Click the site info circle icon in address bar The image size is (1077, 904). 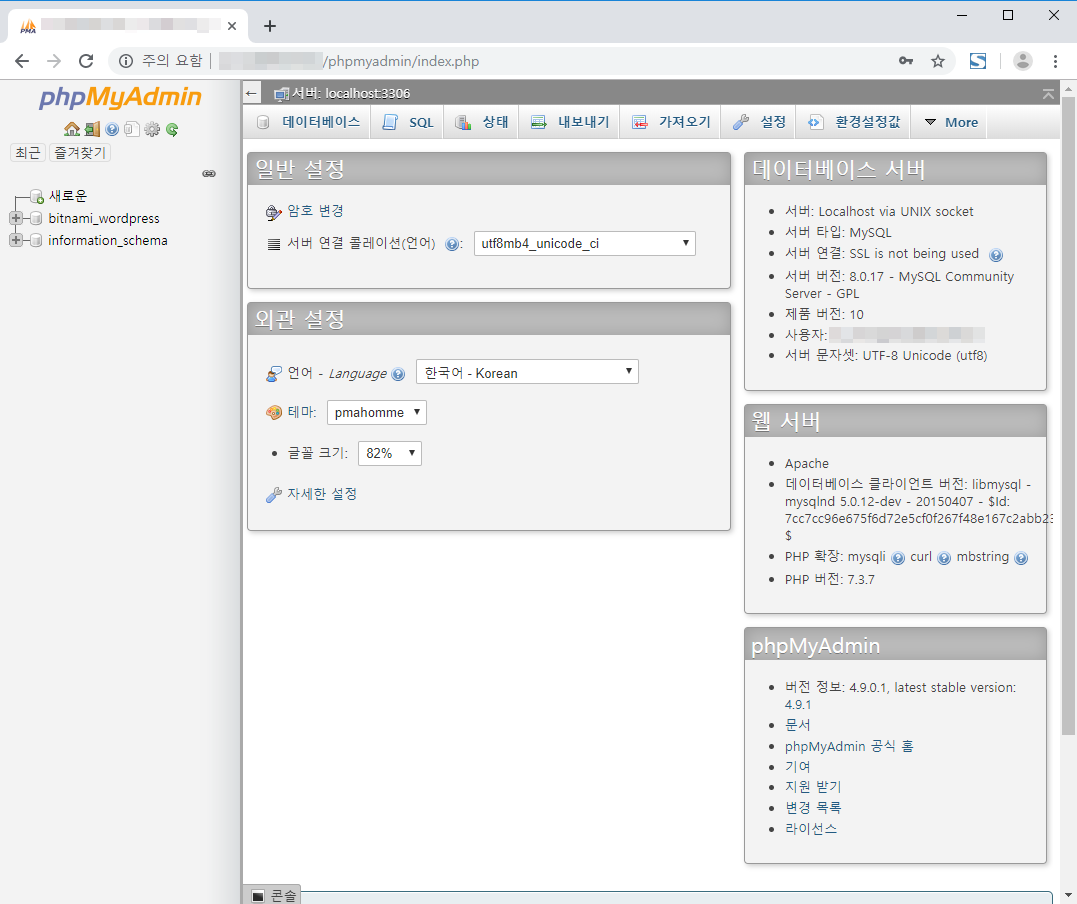126,61
